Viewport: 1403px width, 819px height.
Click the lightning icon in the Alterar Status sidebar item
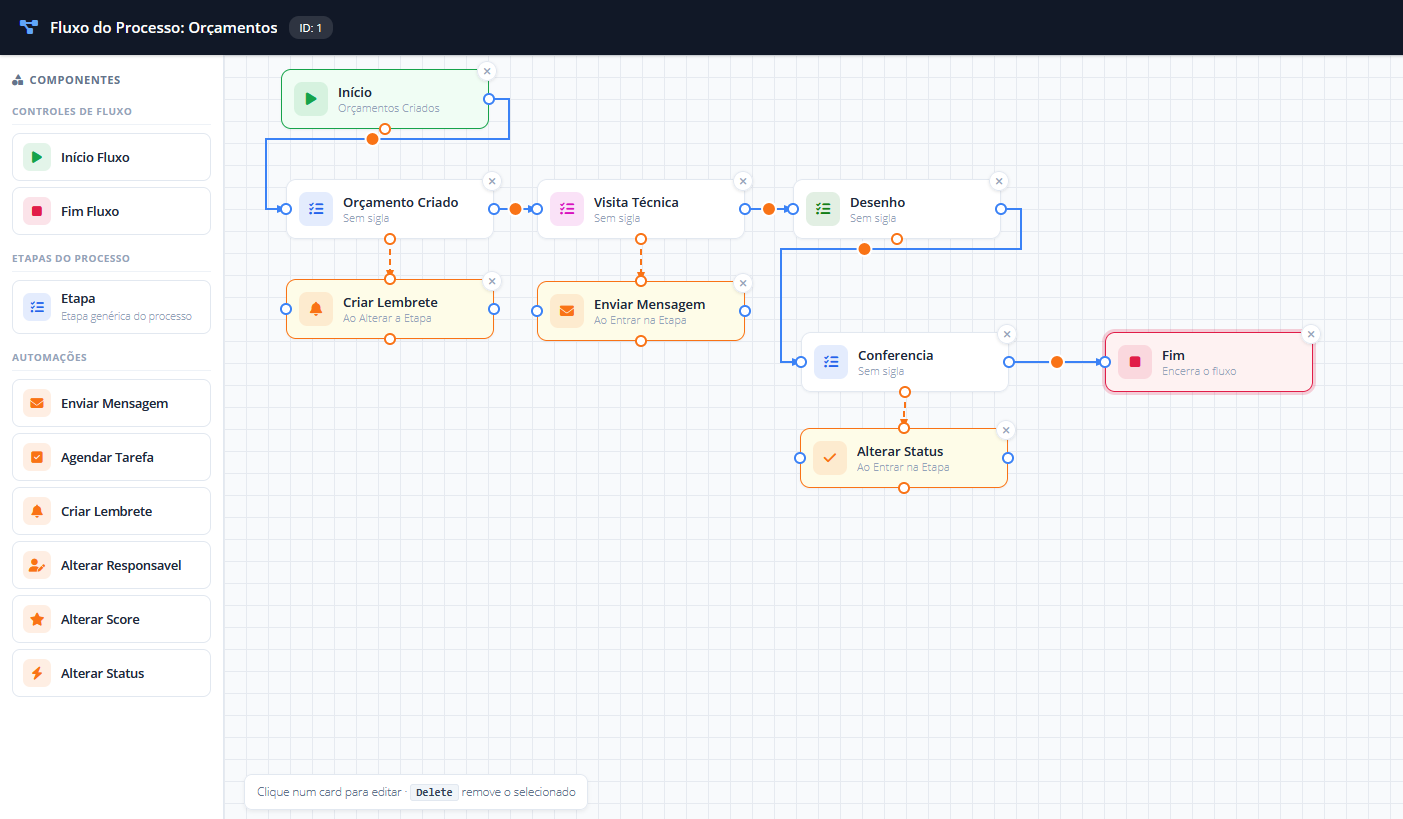coord(37,673)
